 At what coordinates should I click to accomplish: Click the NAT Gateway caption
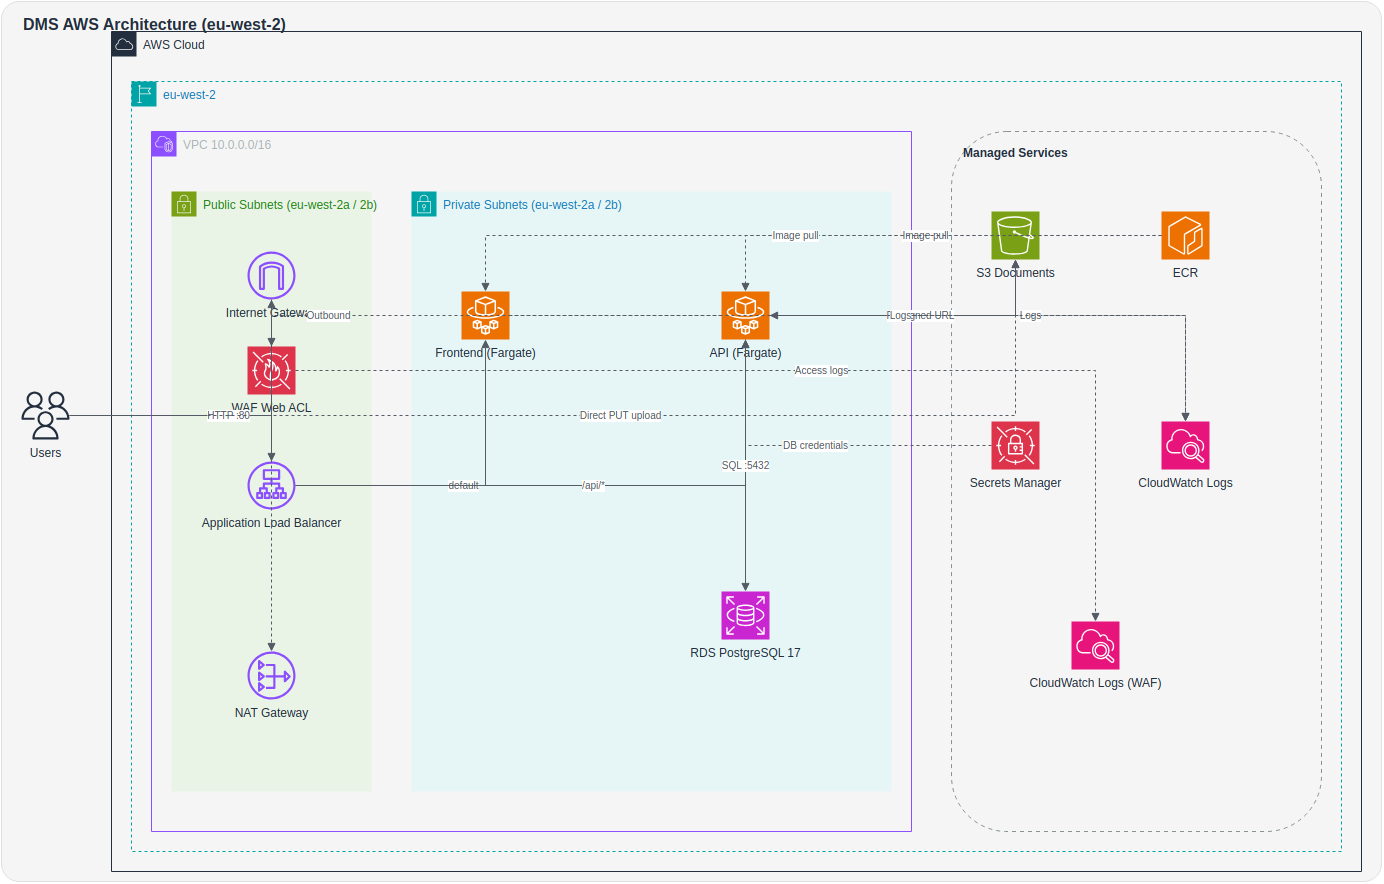coord(271,713)
